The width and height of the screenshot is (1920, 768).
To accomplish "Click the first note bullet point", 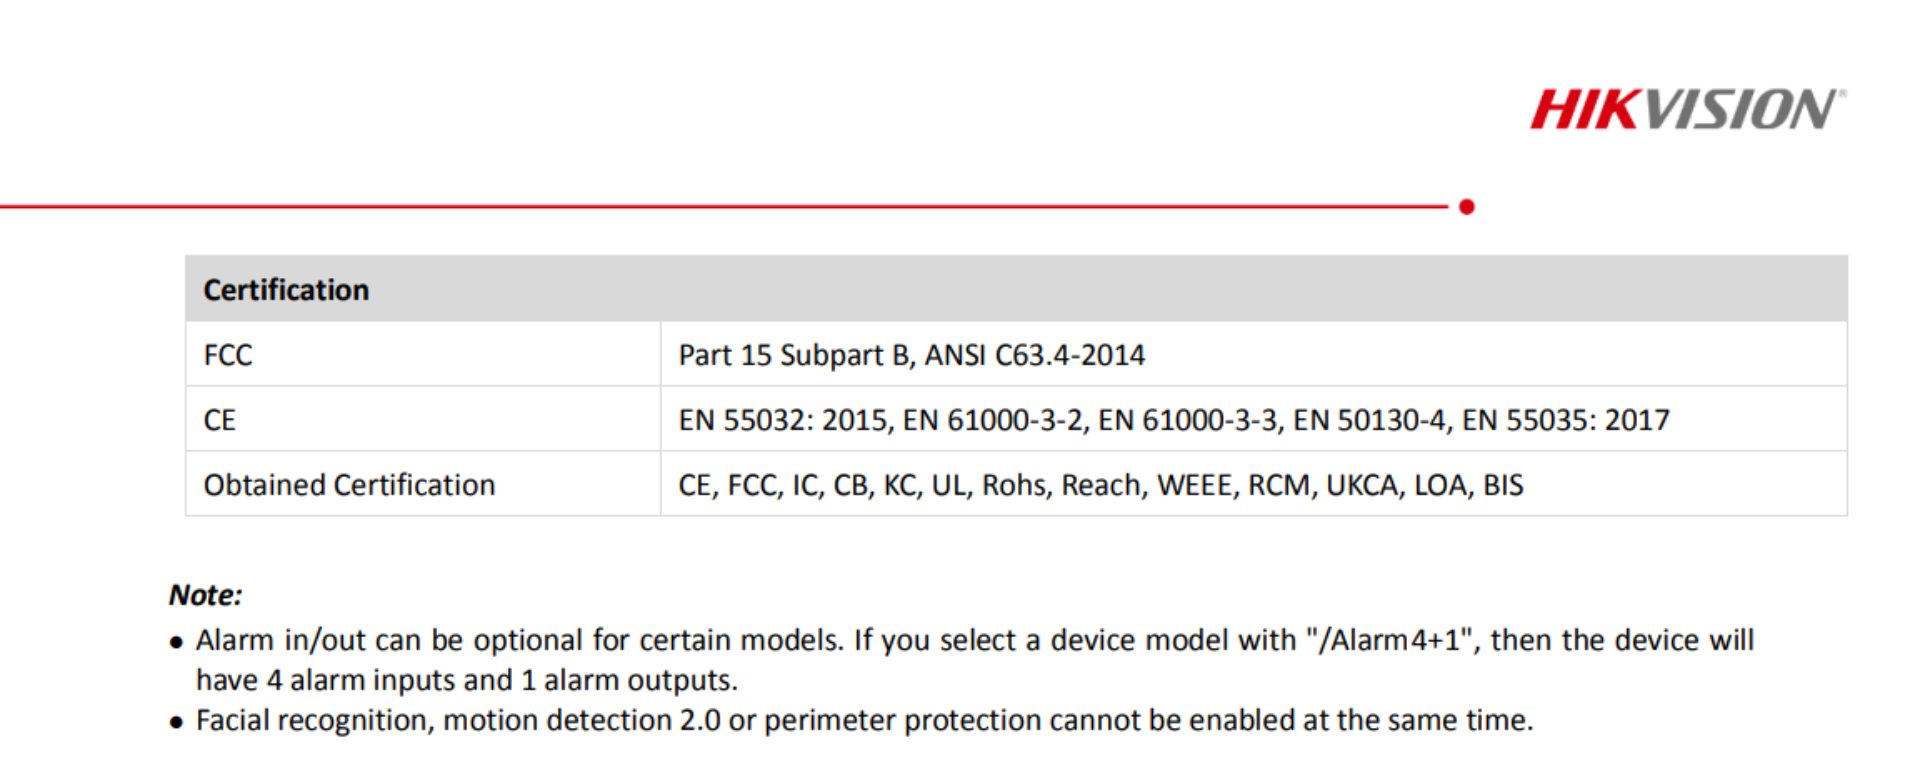I will [x=177, y=642].
